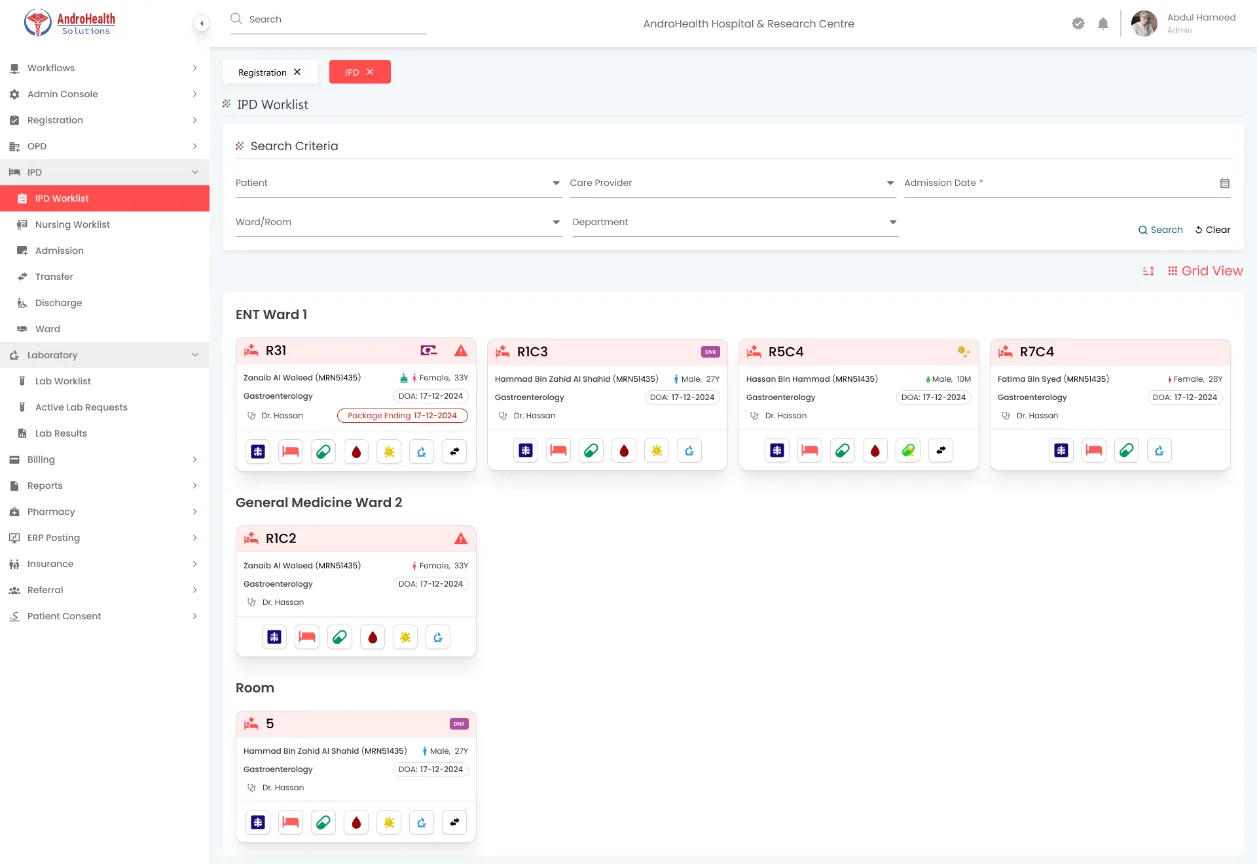Click the blood drop icon on R31 card
This screenshot has width=1257, height=864.
click(x=357, y=452)
